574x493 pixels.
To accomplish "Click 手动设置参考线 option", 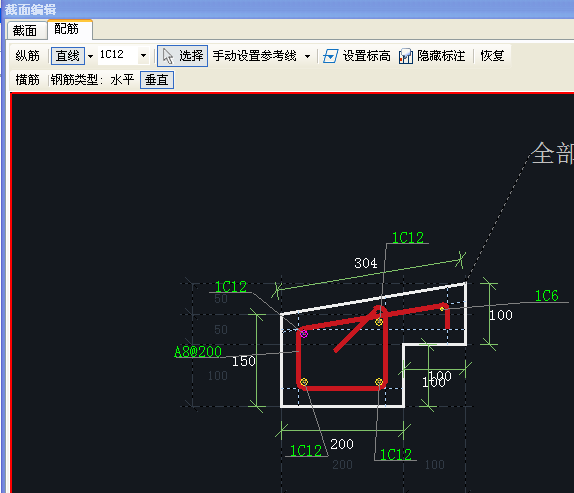I will [255, 56].
